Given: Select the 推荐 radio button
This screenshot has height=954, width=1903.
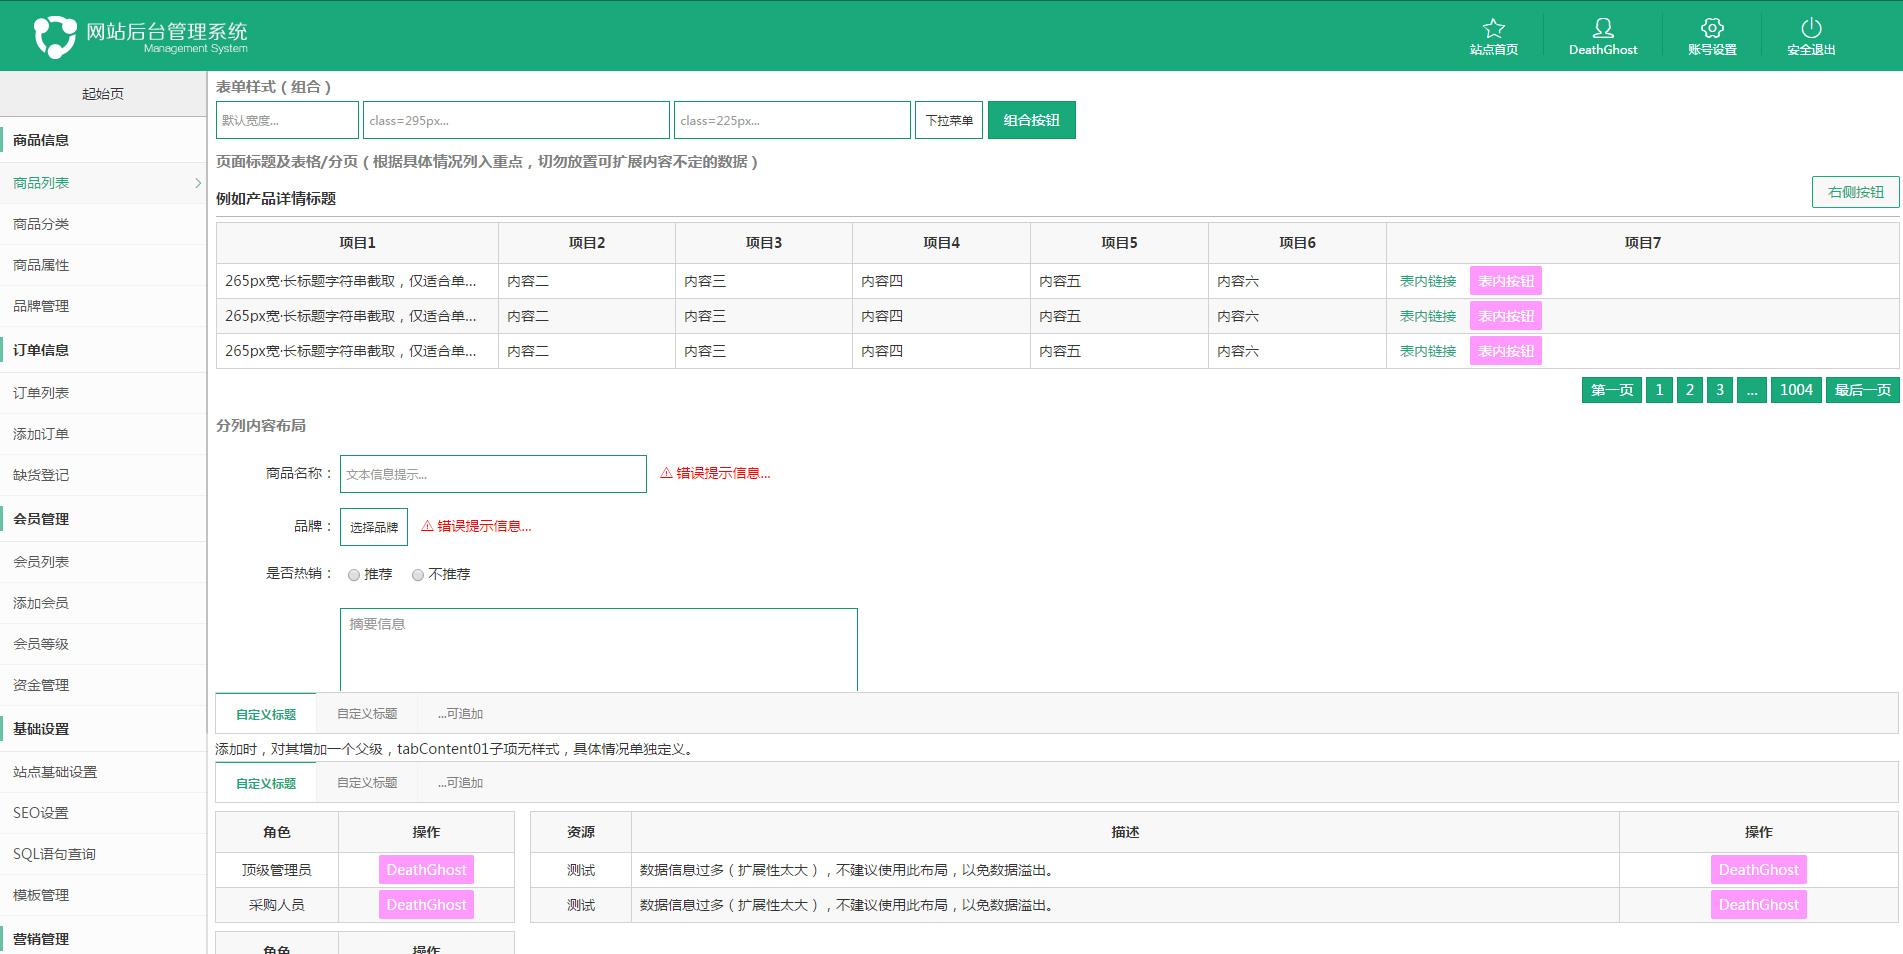Looking at the screenshot, I should [x=354, y=575].
